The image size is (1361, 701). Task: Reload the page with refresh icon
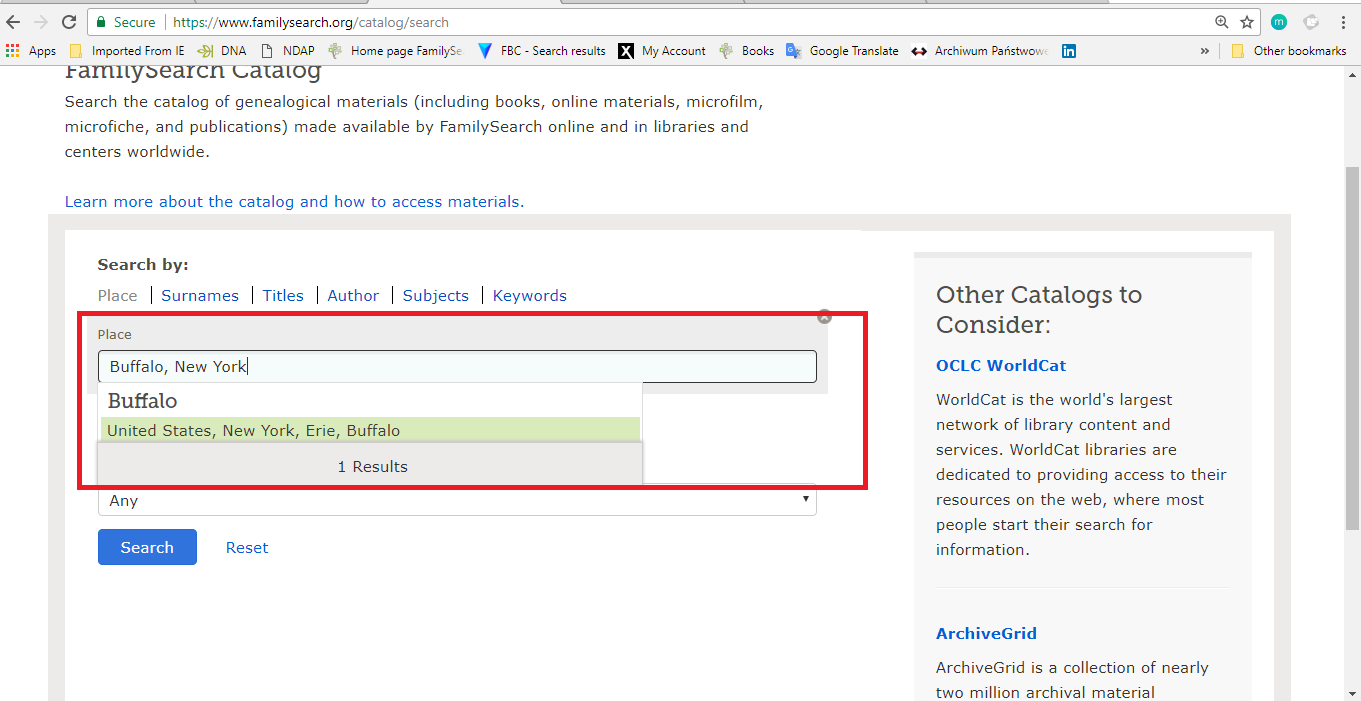pos(69,22)
